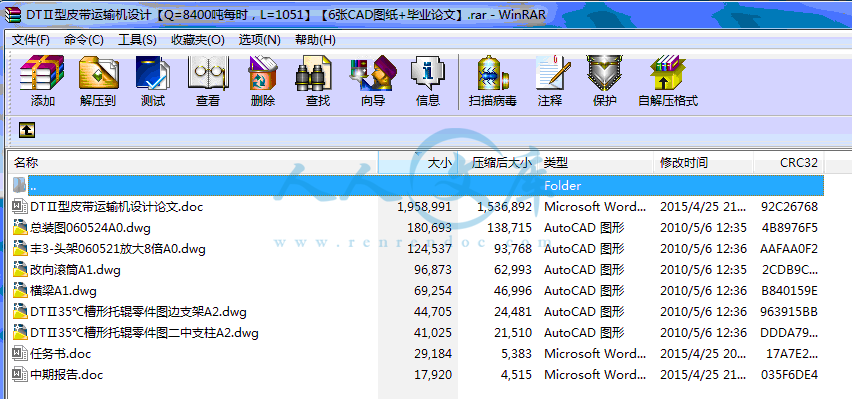Select the file DTⅡ型皮带运输机设计论文.doc

pyautogui.click(x=117, y=207)
